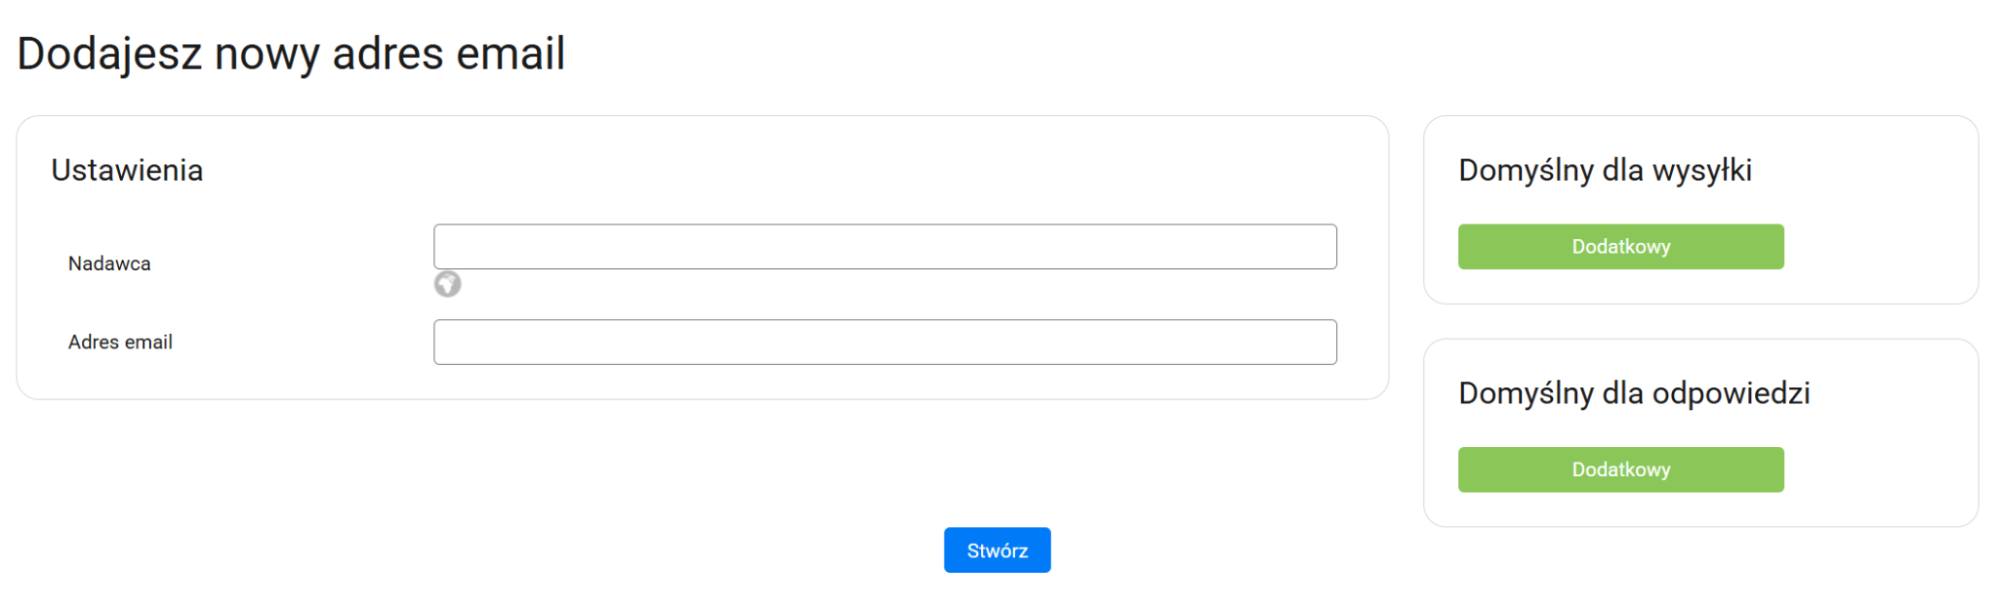Switch the default reply status button
This screenshot has height=595, width=1999.
point(1620,470)
